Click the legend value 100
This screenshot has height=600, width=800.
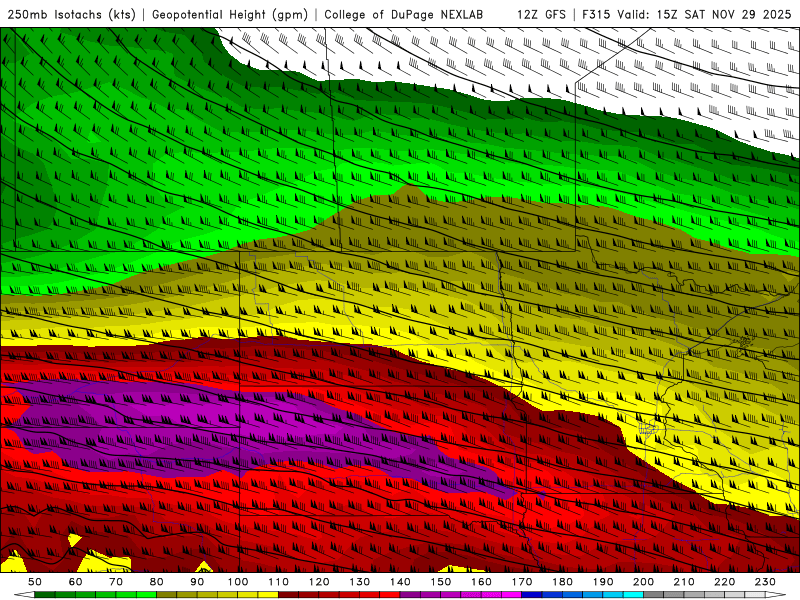click(238, 582)
